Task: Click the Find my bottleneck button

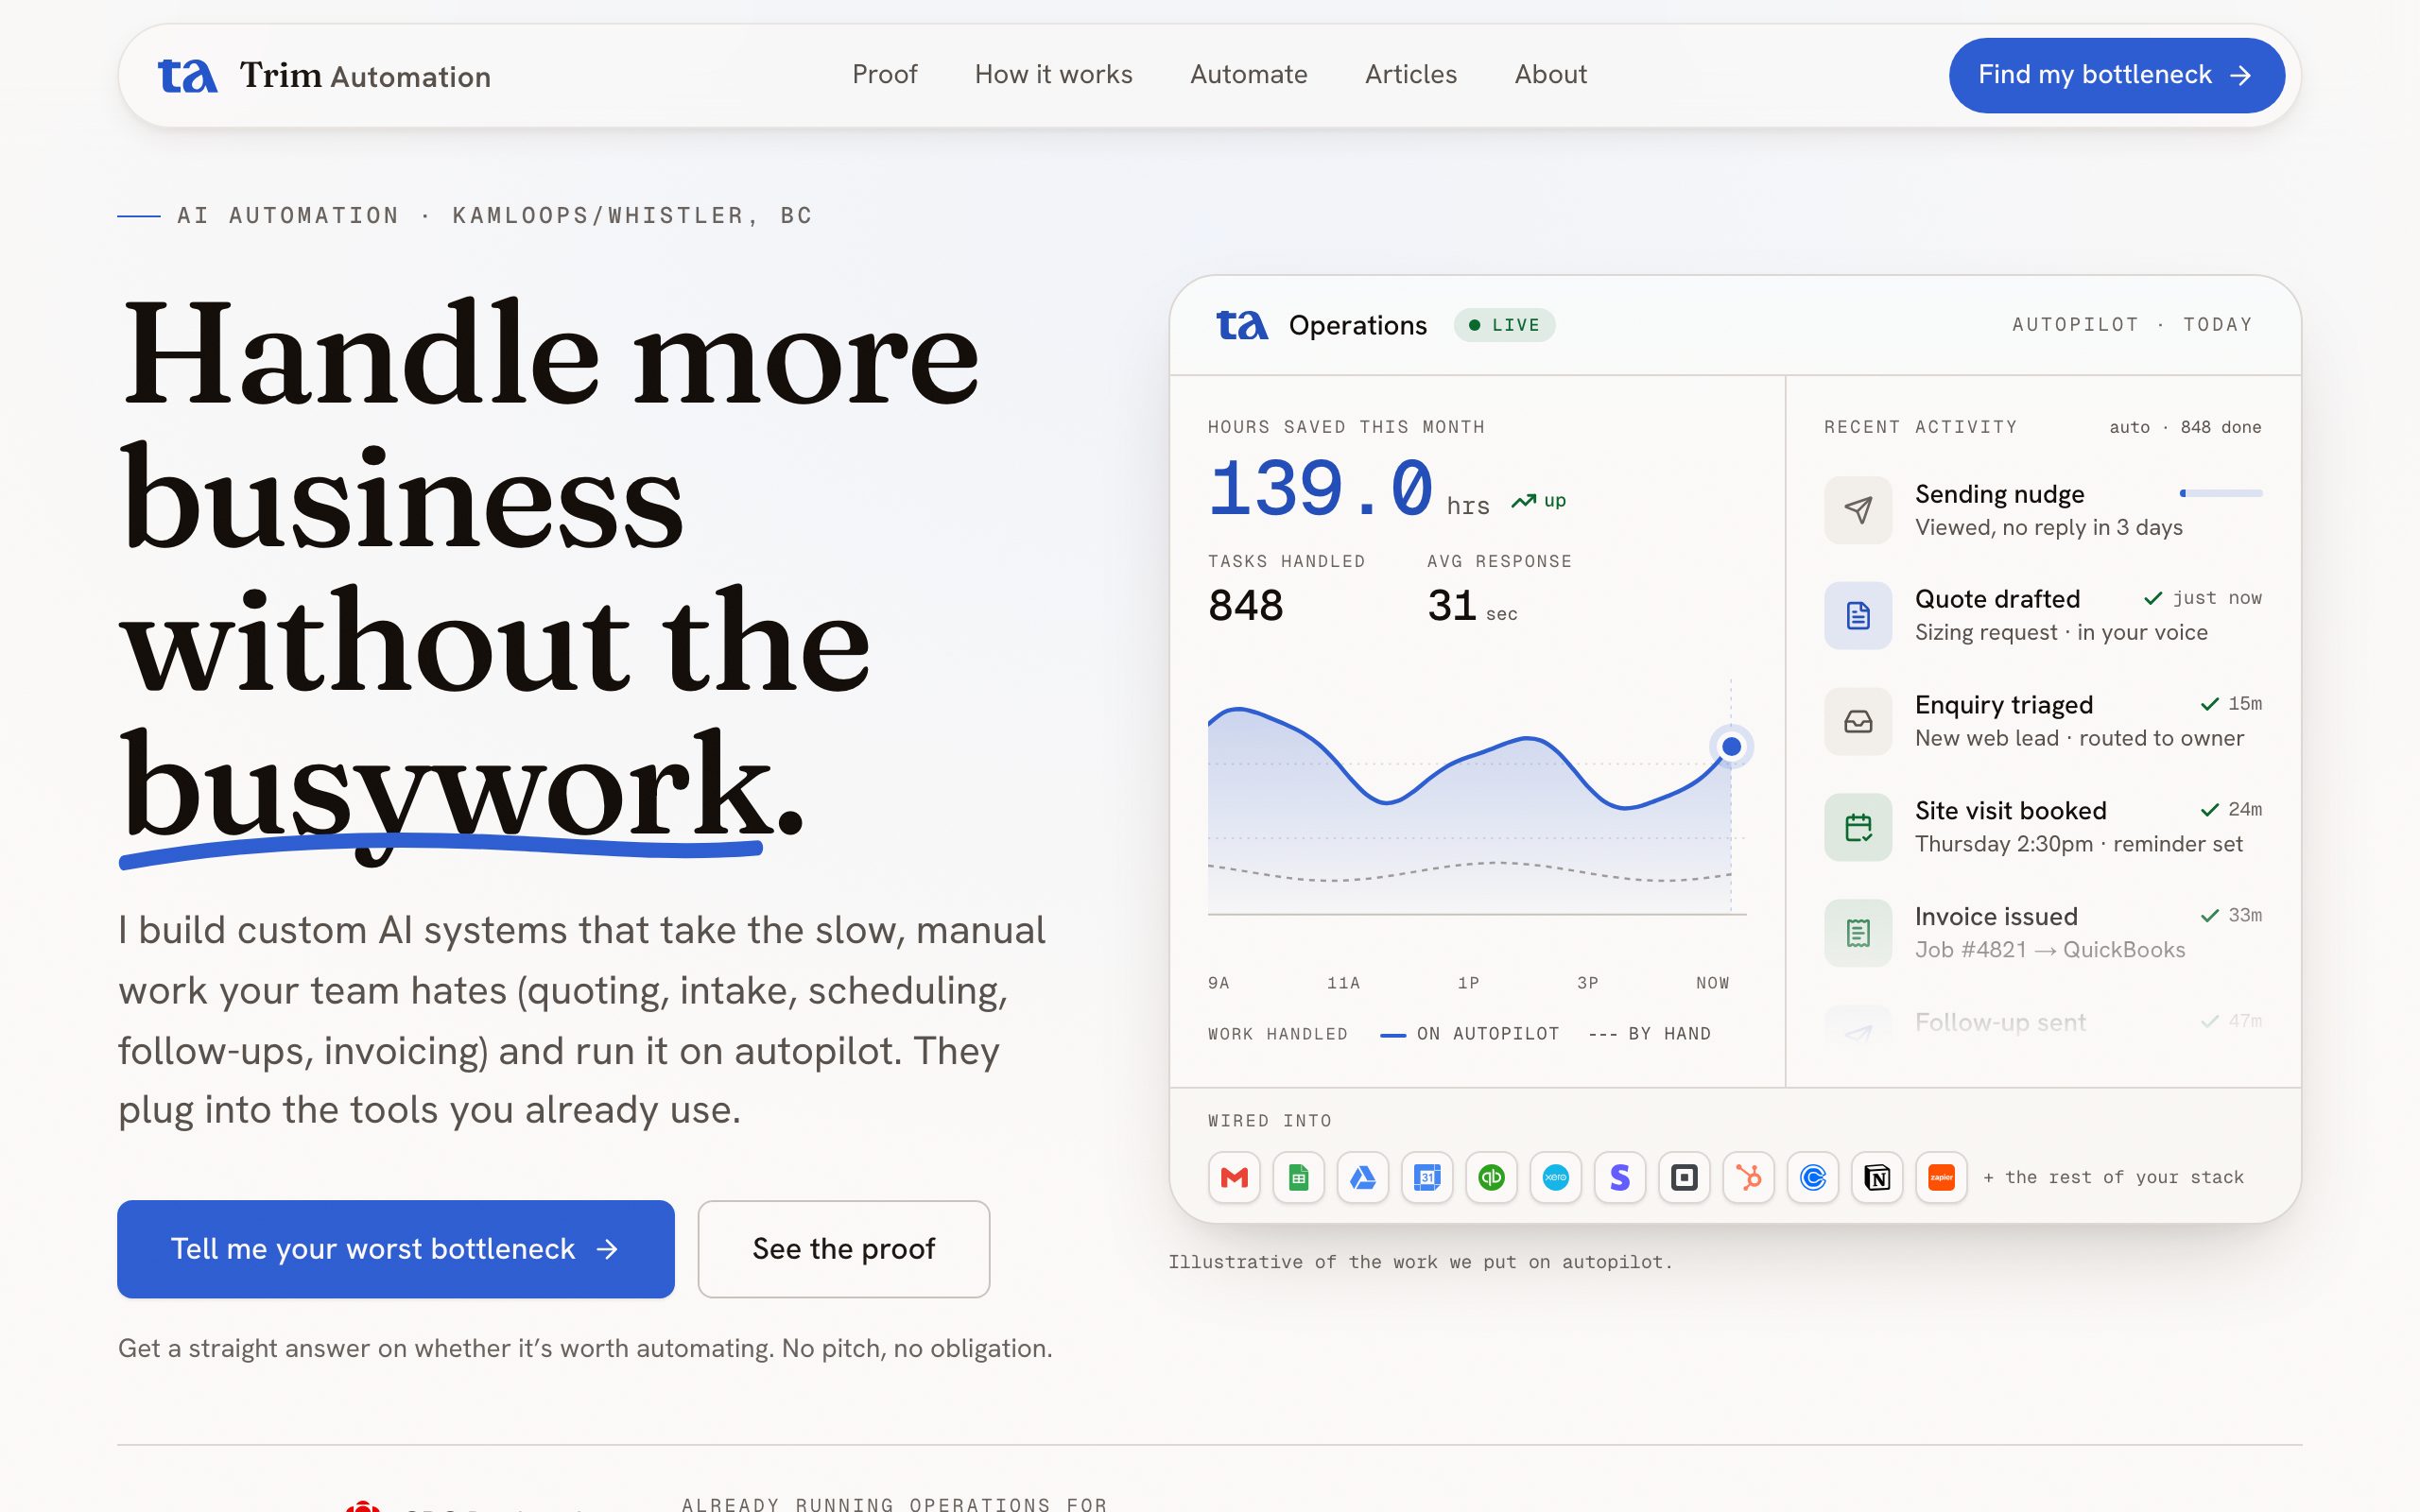Action: [2116, 75]
